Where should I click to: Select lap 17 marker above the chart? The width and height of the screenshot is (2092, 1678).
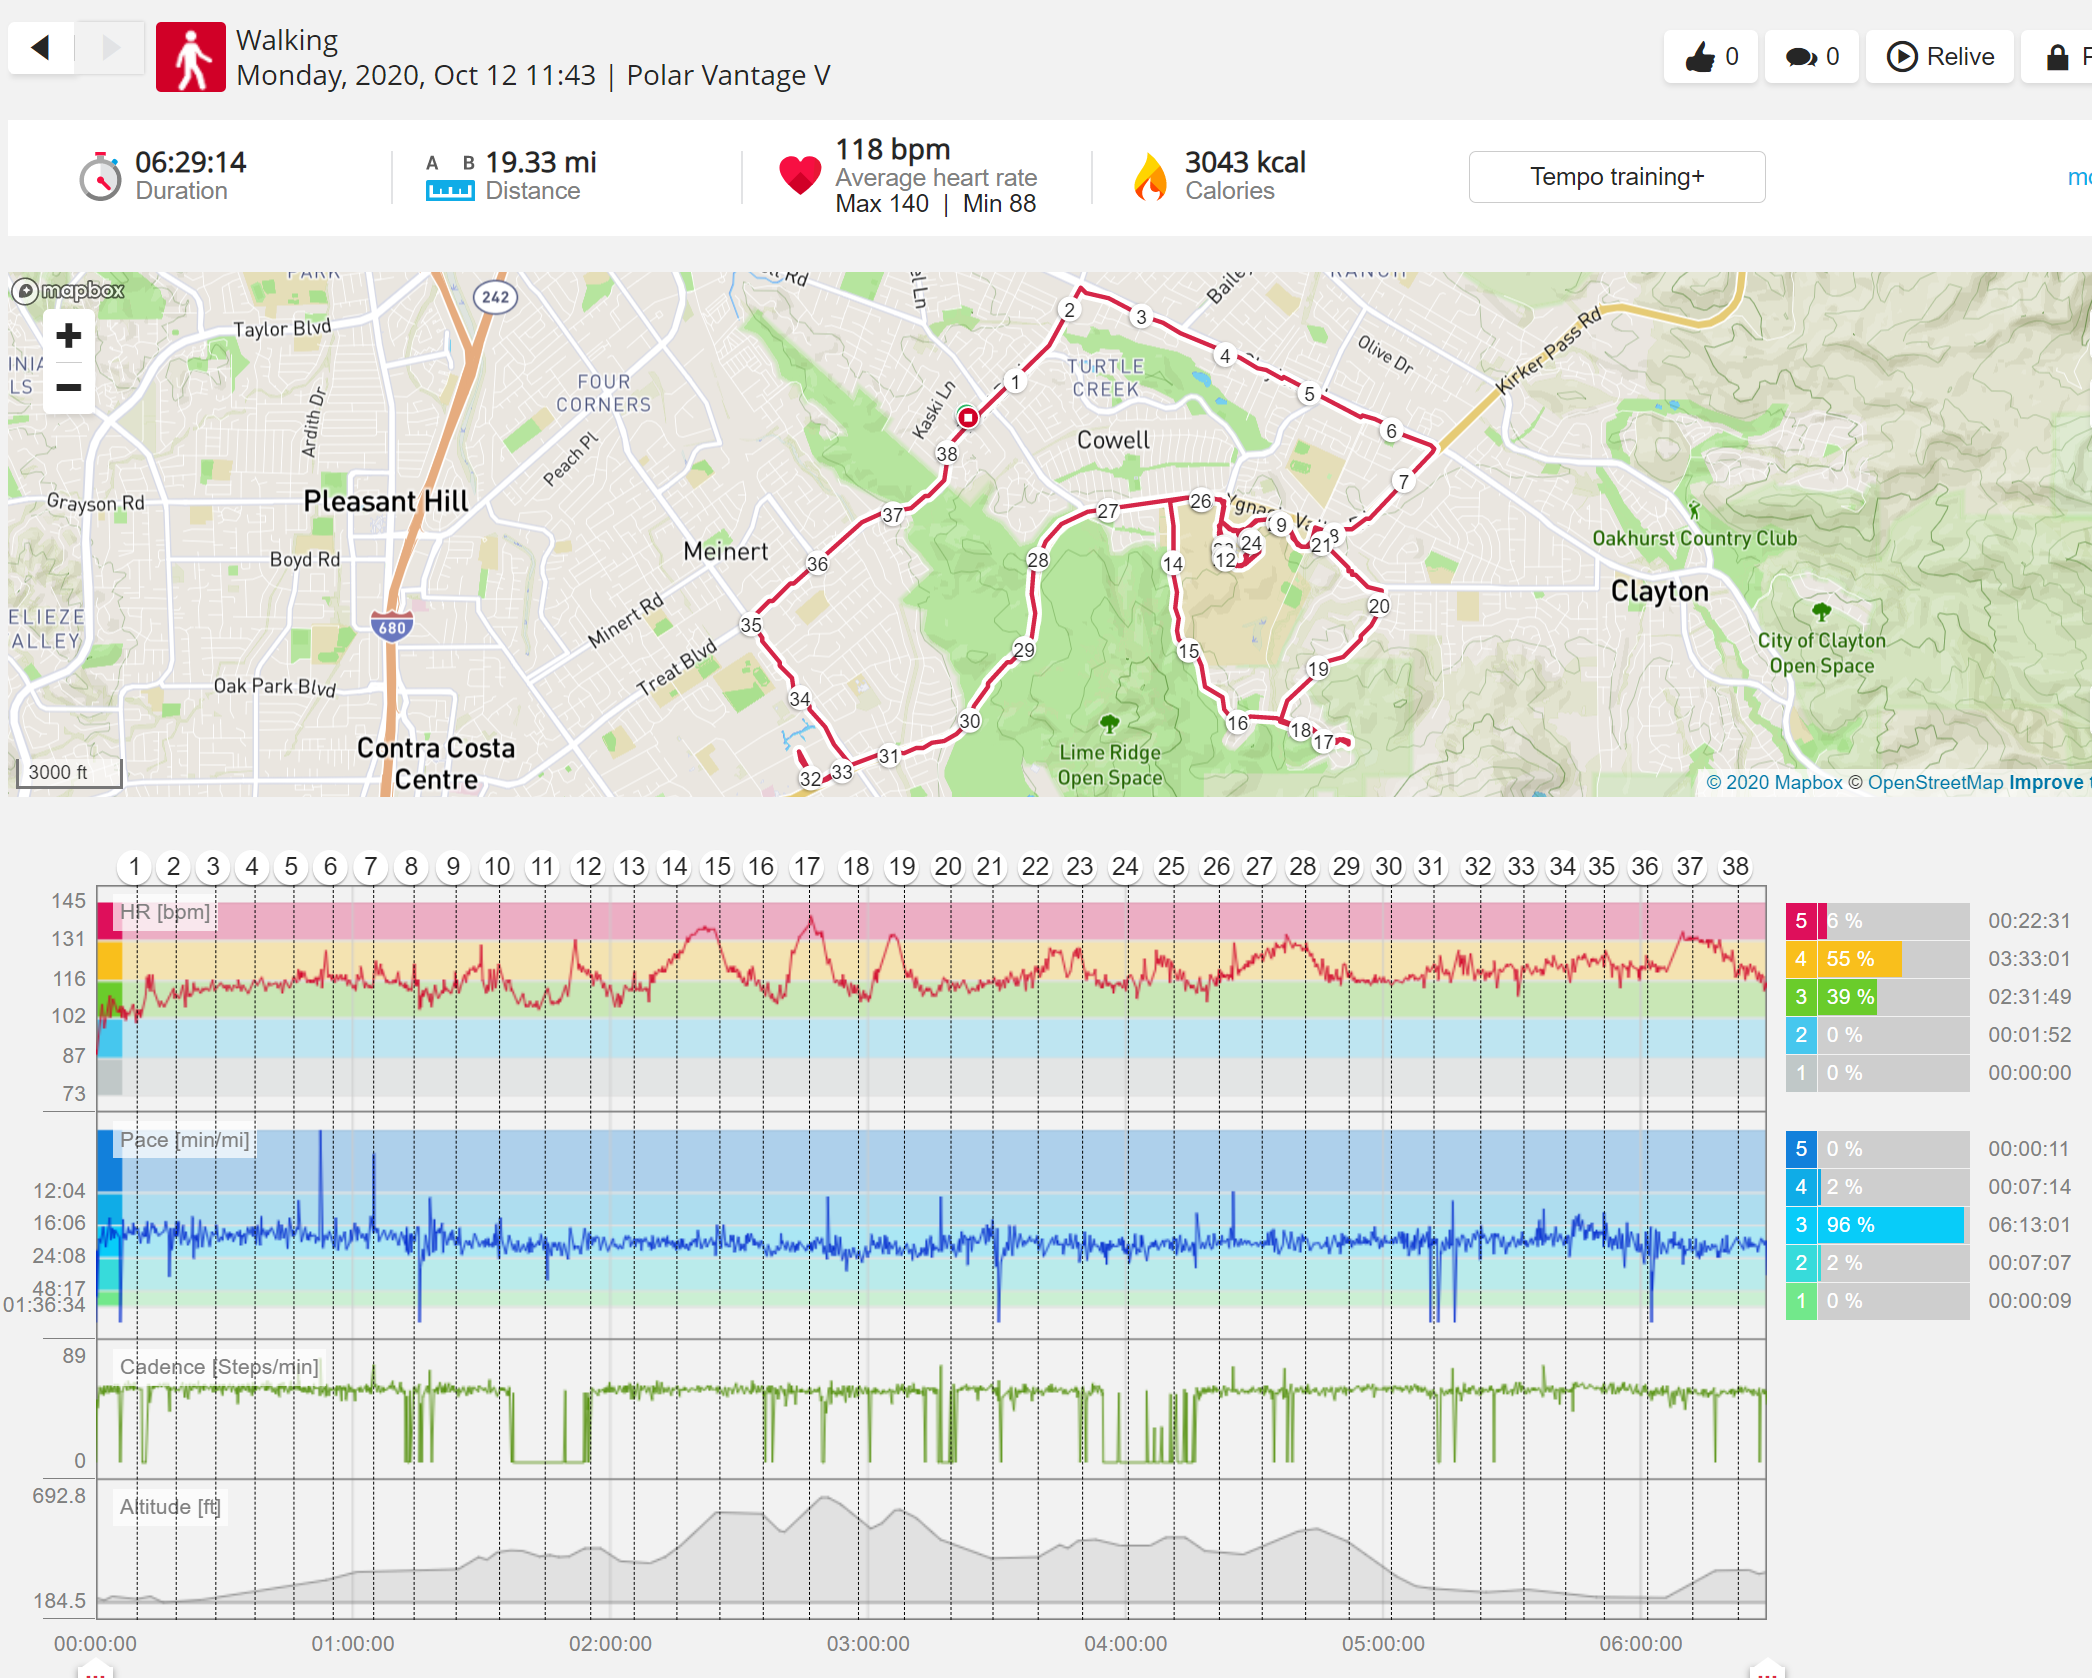[x=806, y=866]
